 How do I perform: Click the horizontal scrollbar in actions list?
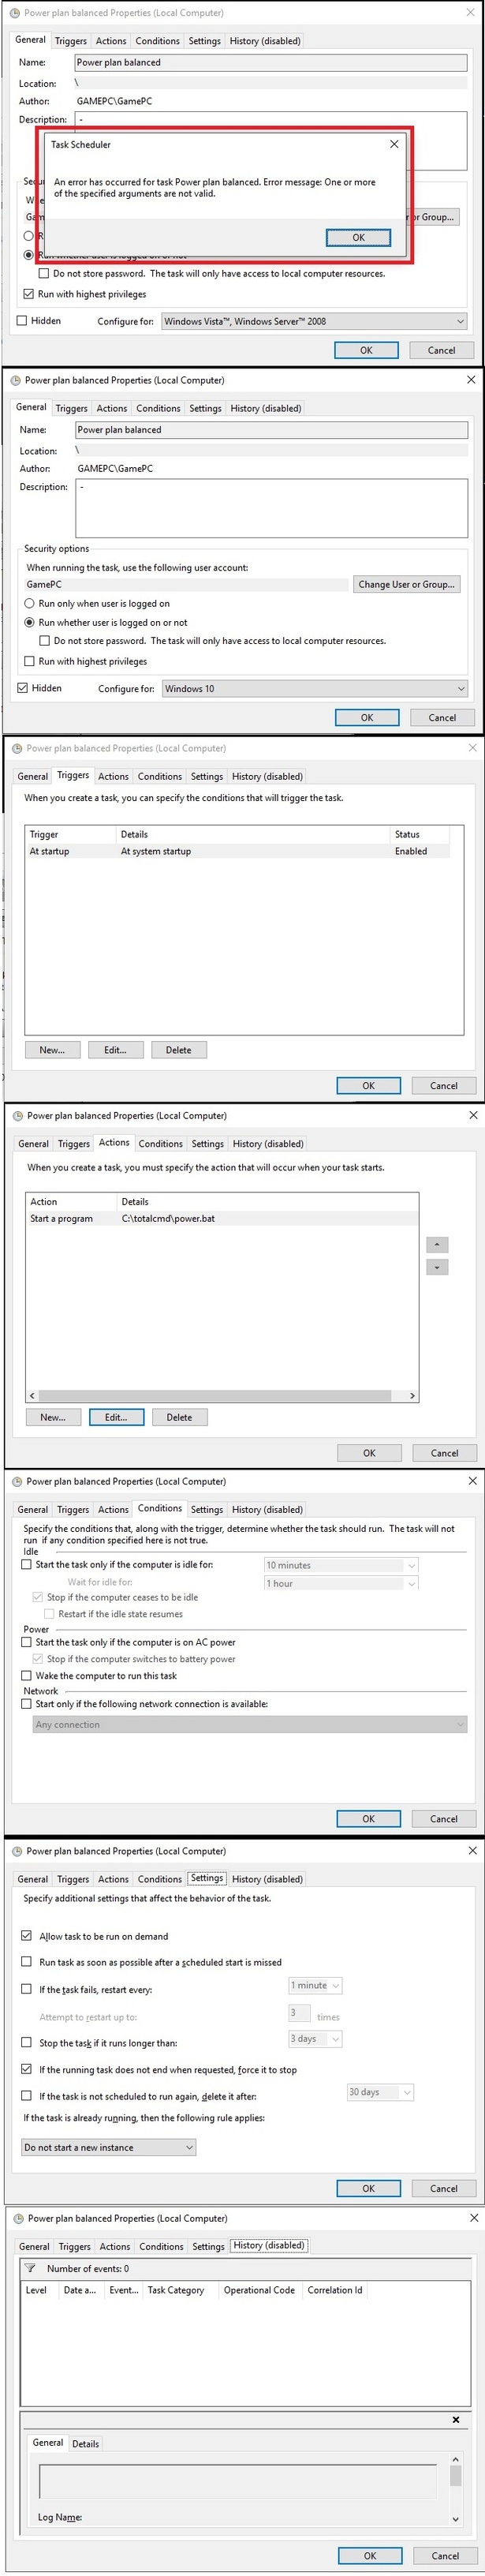point(215,1396)
